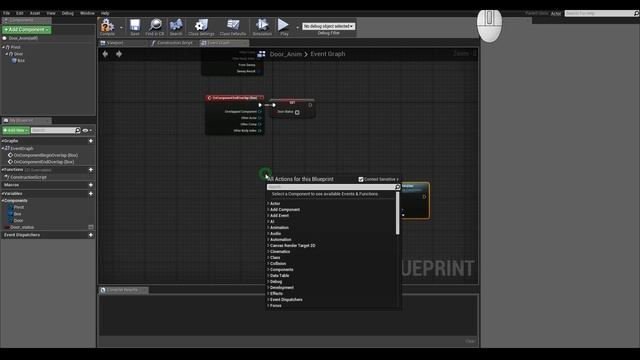Image resolution: width=640 pixels, height=360 pixels.
Task: Go back with graph navigation left arrow
Action: [105, 54]
